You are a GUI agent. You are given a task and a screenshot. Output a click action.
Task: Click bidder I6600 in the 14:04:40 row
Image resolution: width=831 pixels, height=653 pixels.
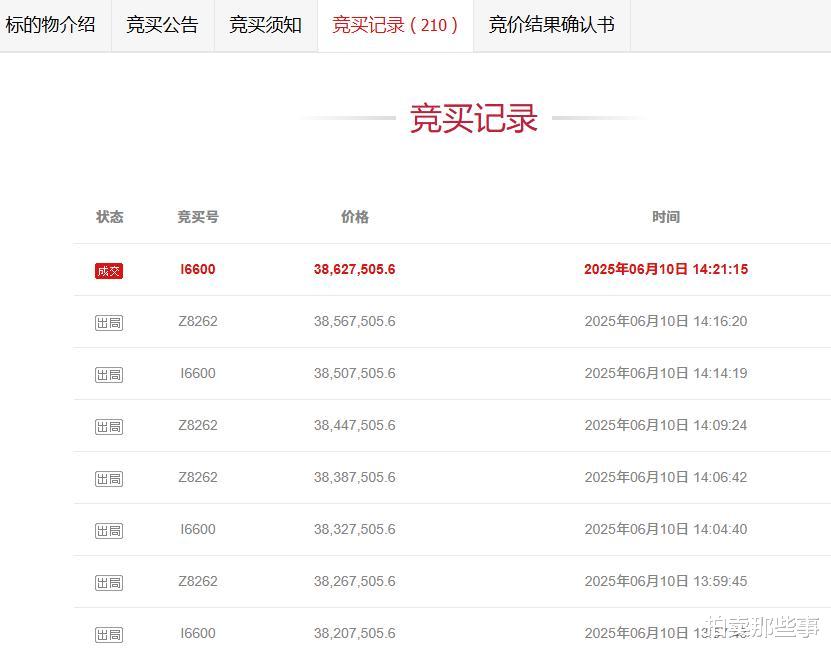click(198, 529)
